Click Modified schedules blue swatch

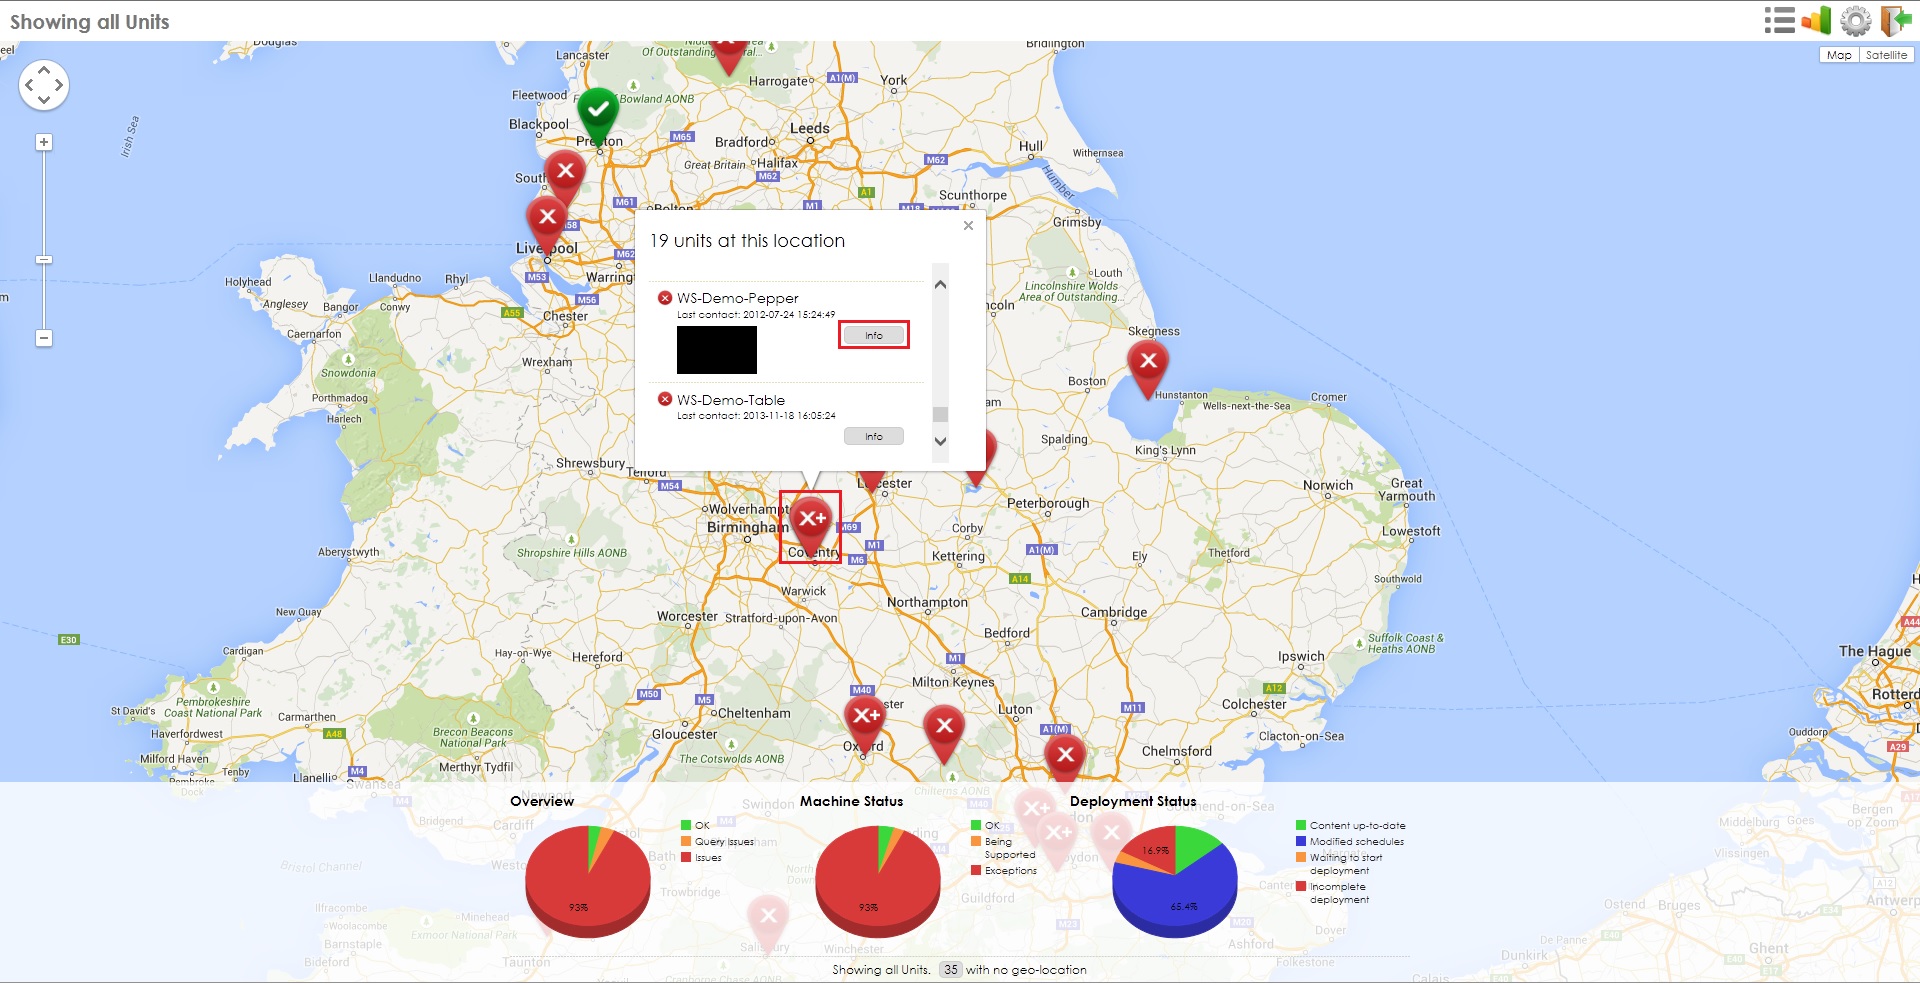(1301, 841)
